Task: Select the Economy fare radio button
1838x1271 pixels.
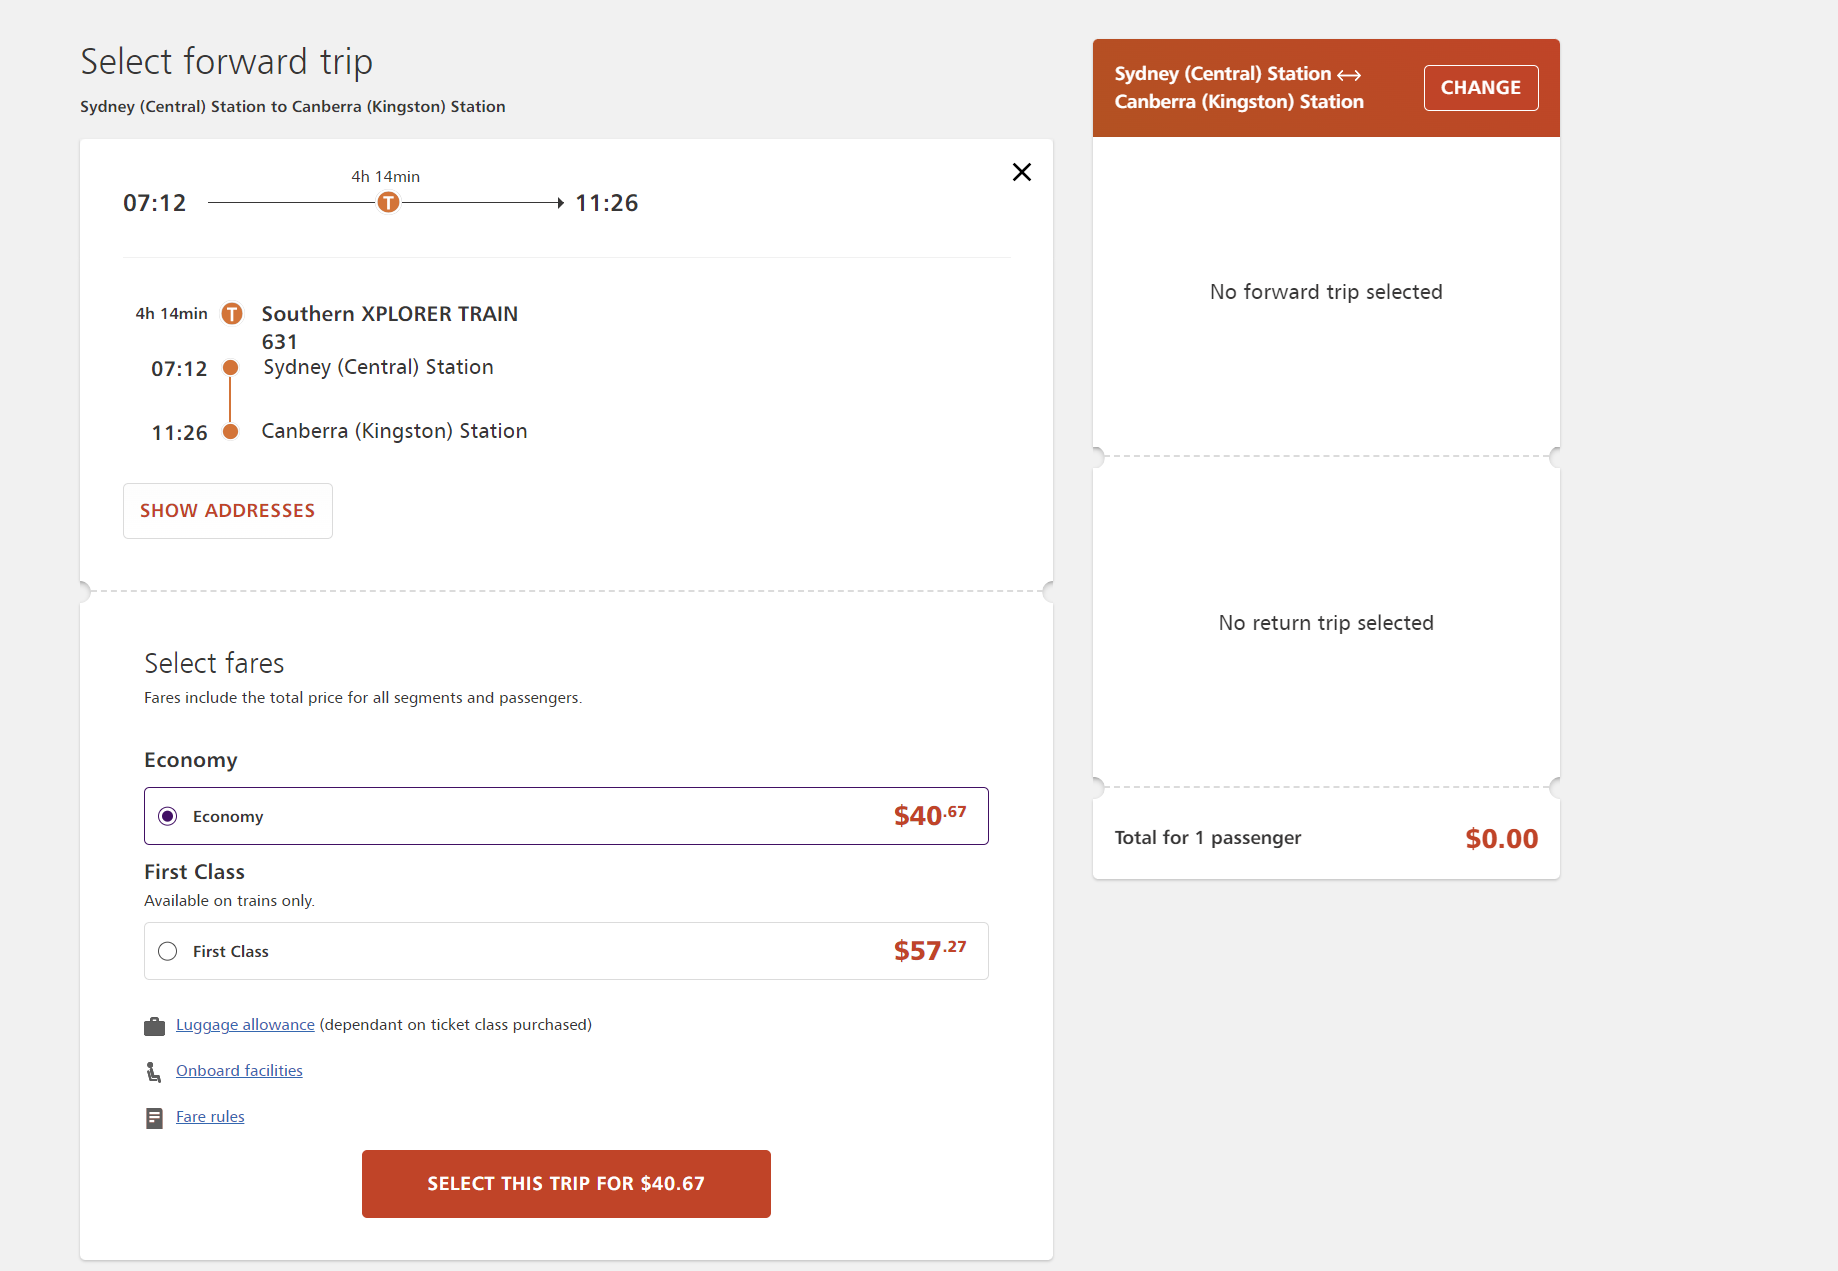Action: click(x=168, y=816)
